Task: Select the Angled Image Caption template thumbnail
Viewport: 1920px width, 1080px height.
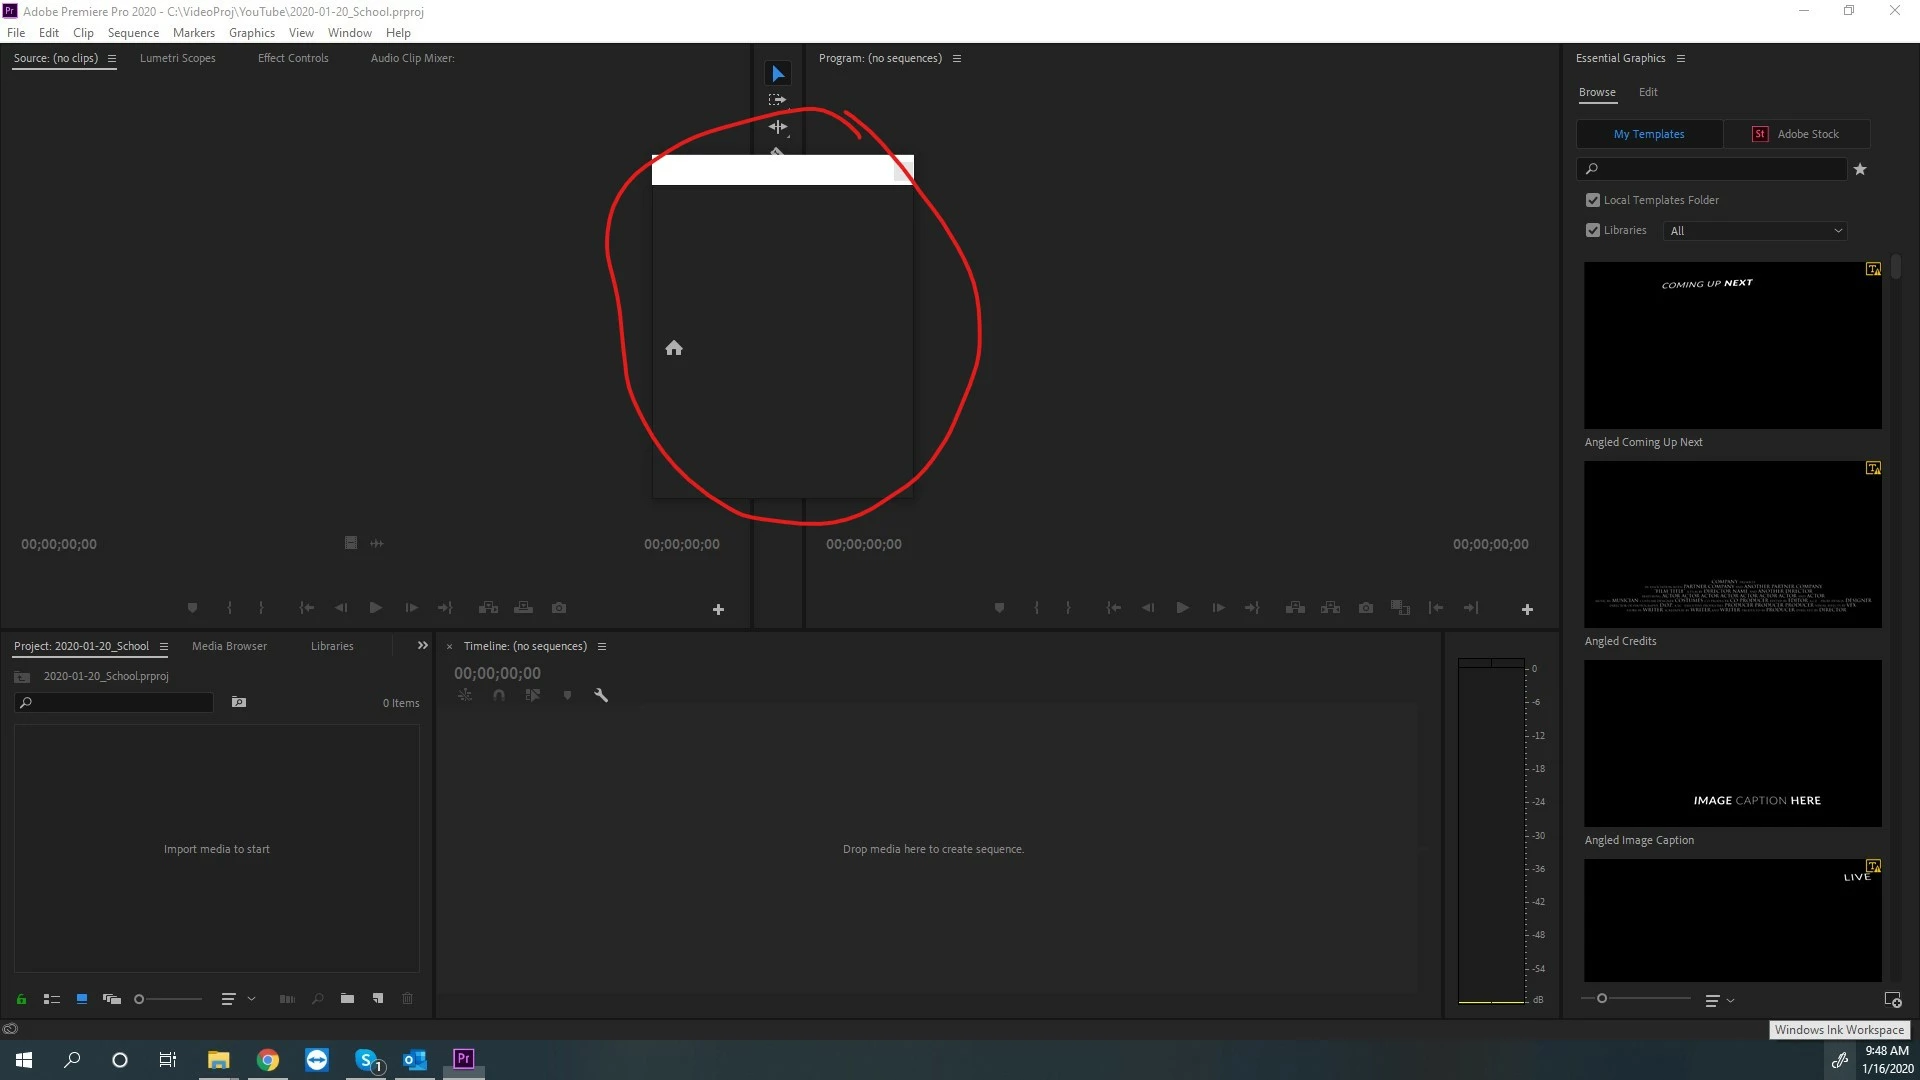Action: [x=1733, y=743]
